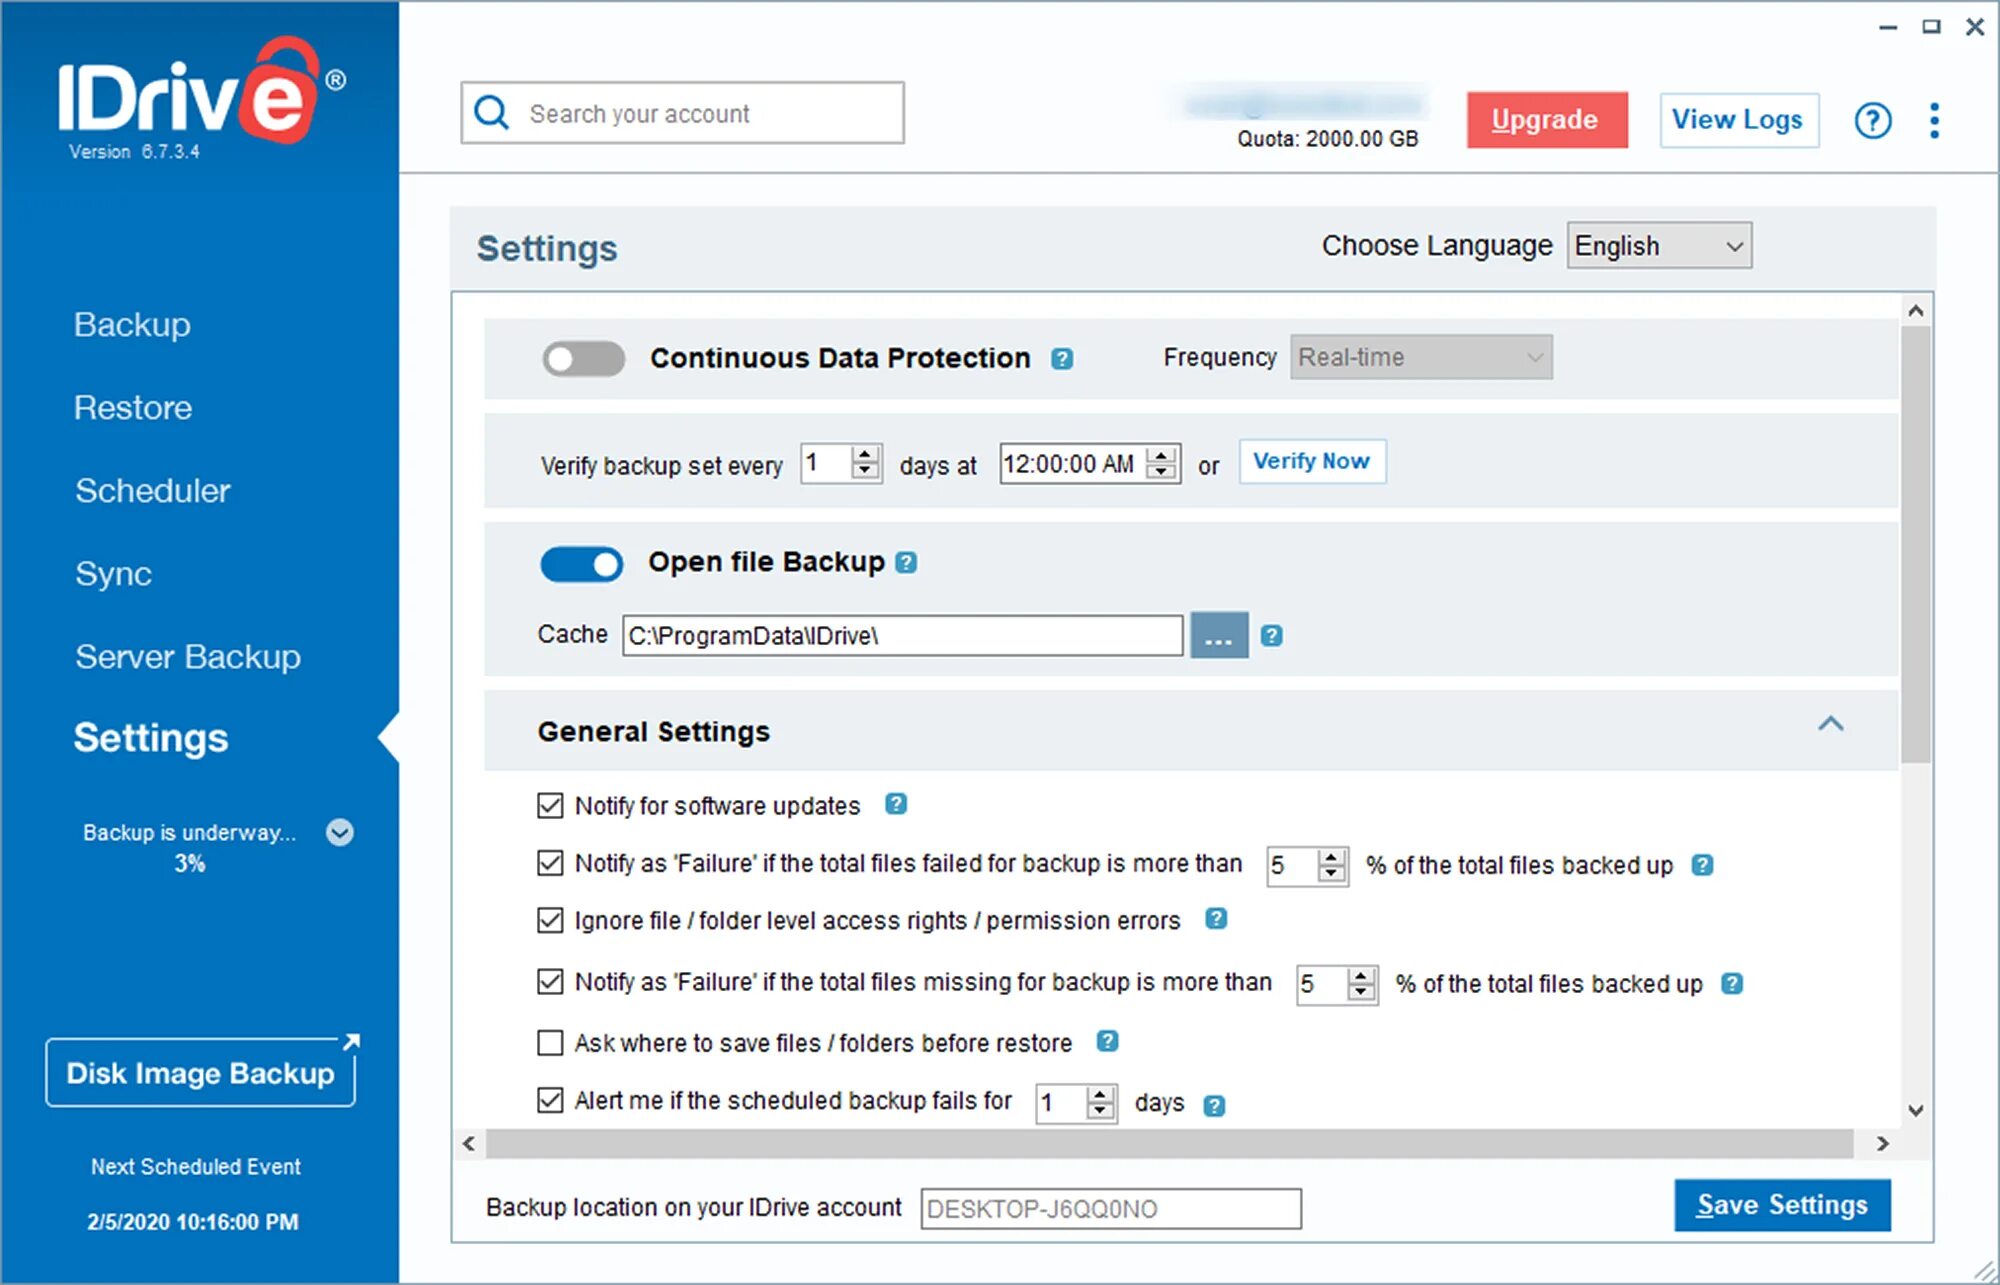Check Ask where to save files before restore
The height and width of the screenshot is (1285, 2000).
(550, 1043)
